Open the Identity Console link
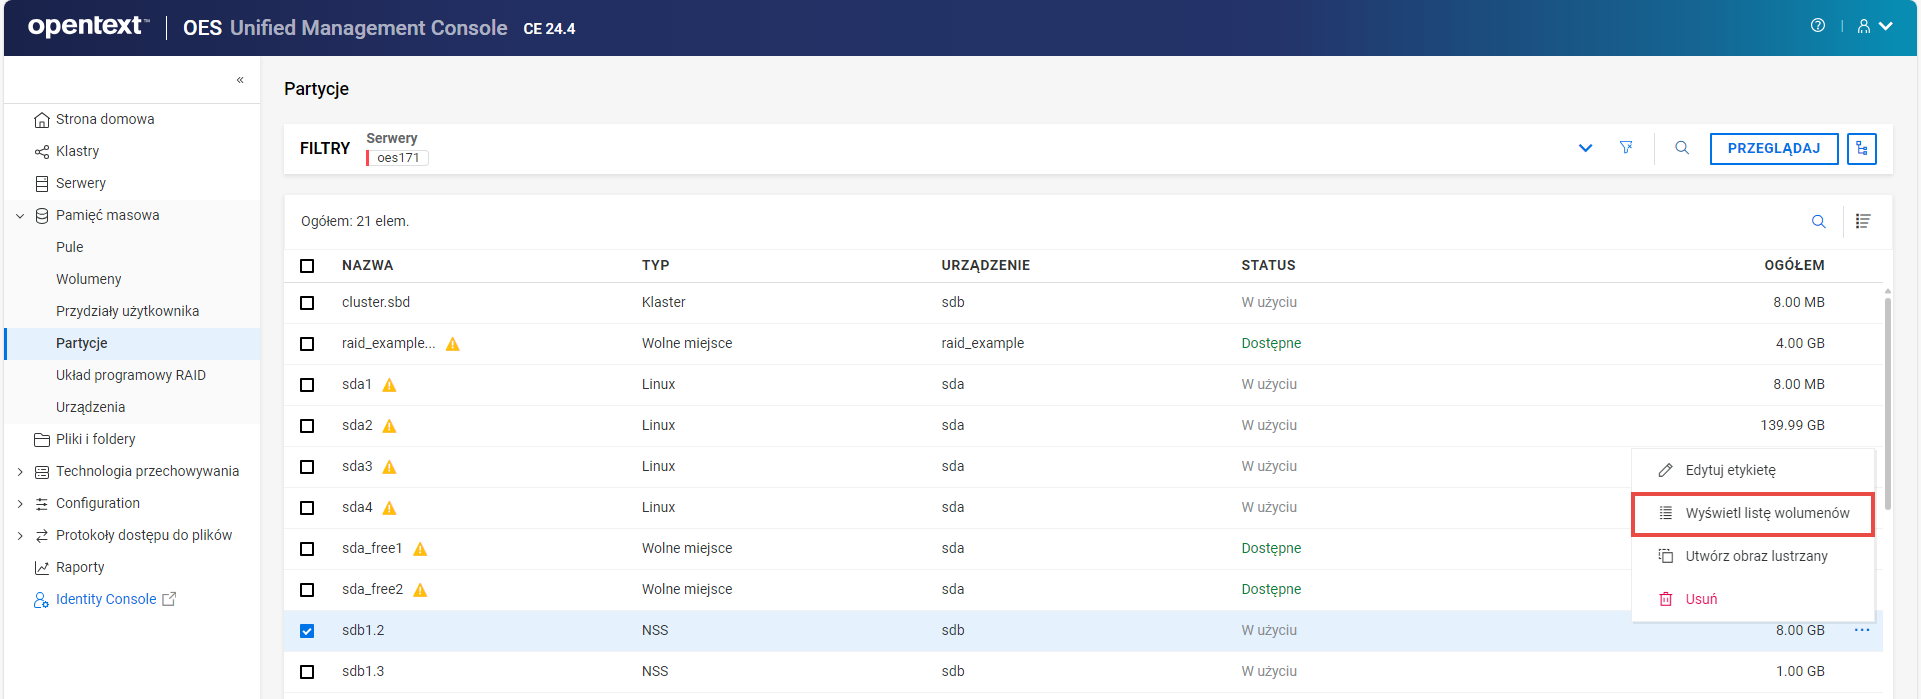Viewport: 1921px width, 699px height. click(x=106, y=599)
